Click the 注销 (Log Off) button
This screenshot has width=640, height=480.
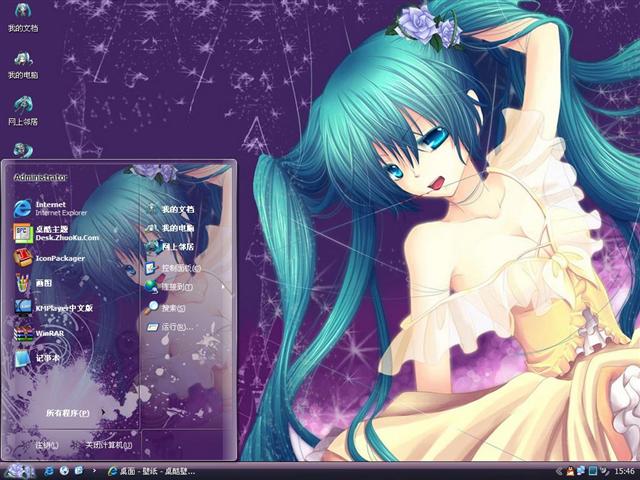pos(45,444)
